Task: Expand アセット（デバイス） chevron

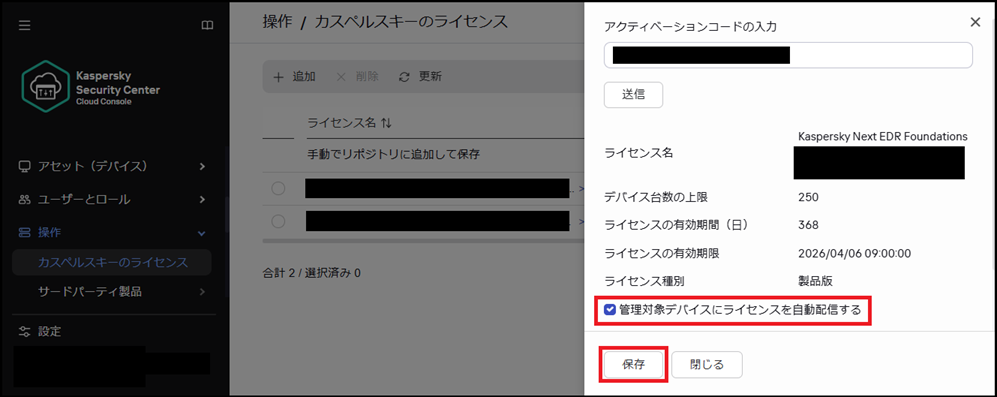Action: click(x=202, y=167)
